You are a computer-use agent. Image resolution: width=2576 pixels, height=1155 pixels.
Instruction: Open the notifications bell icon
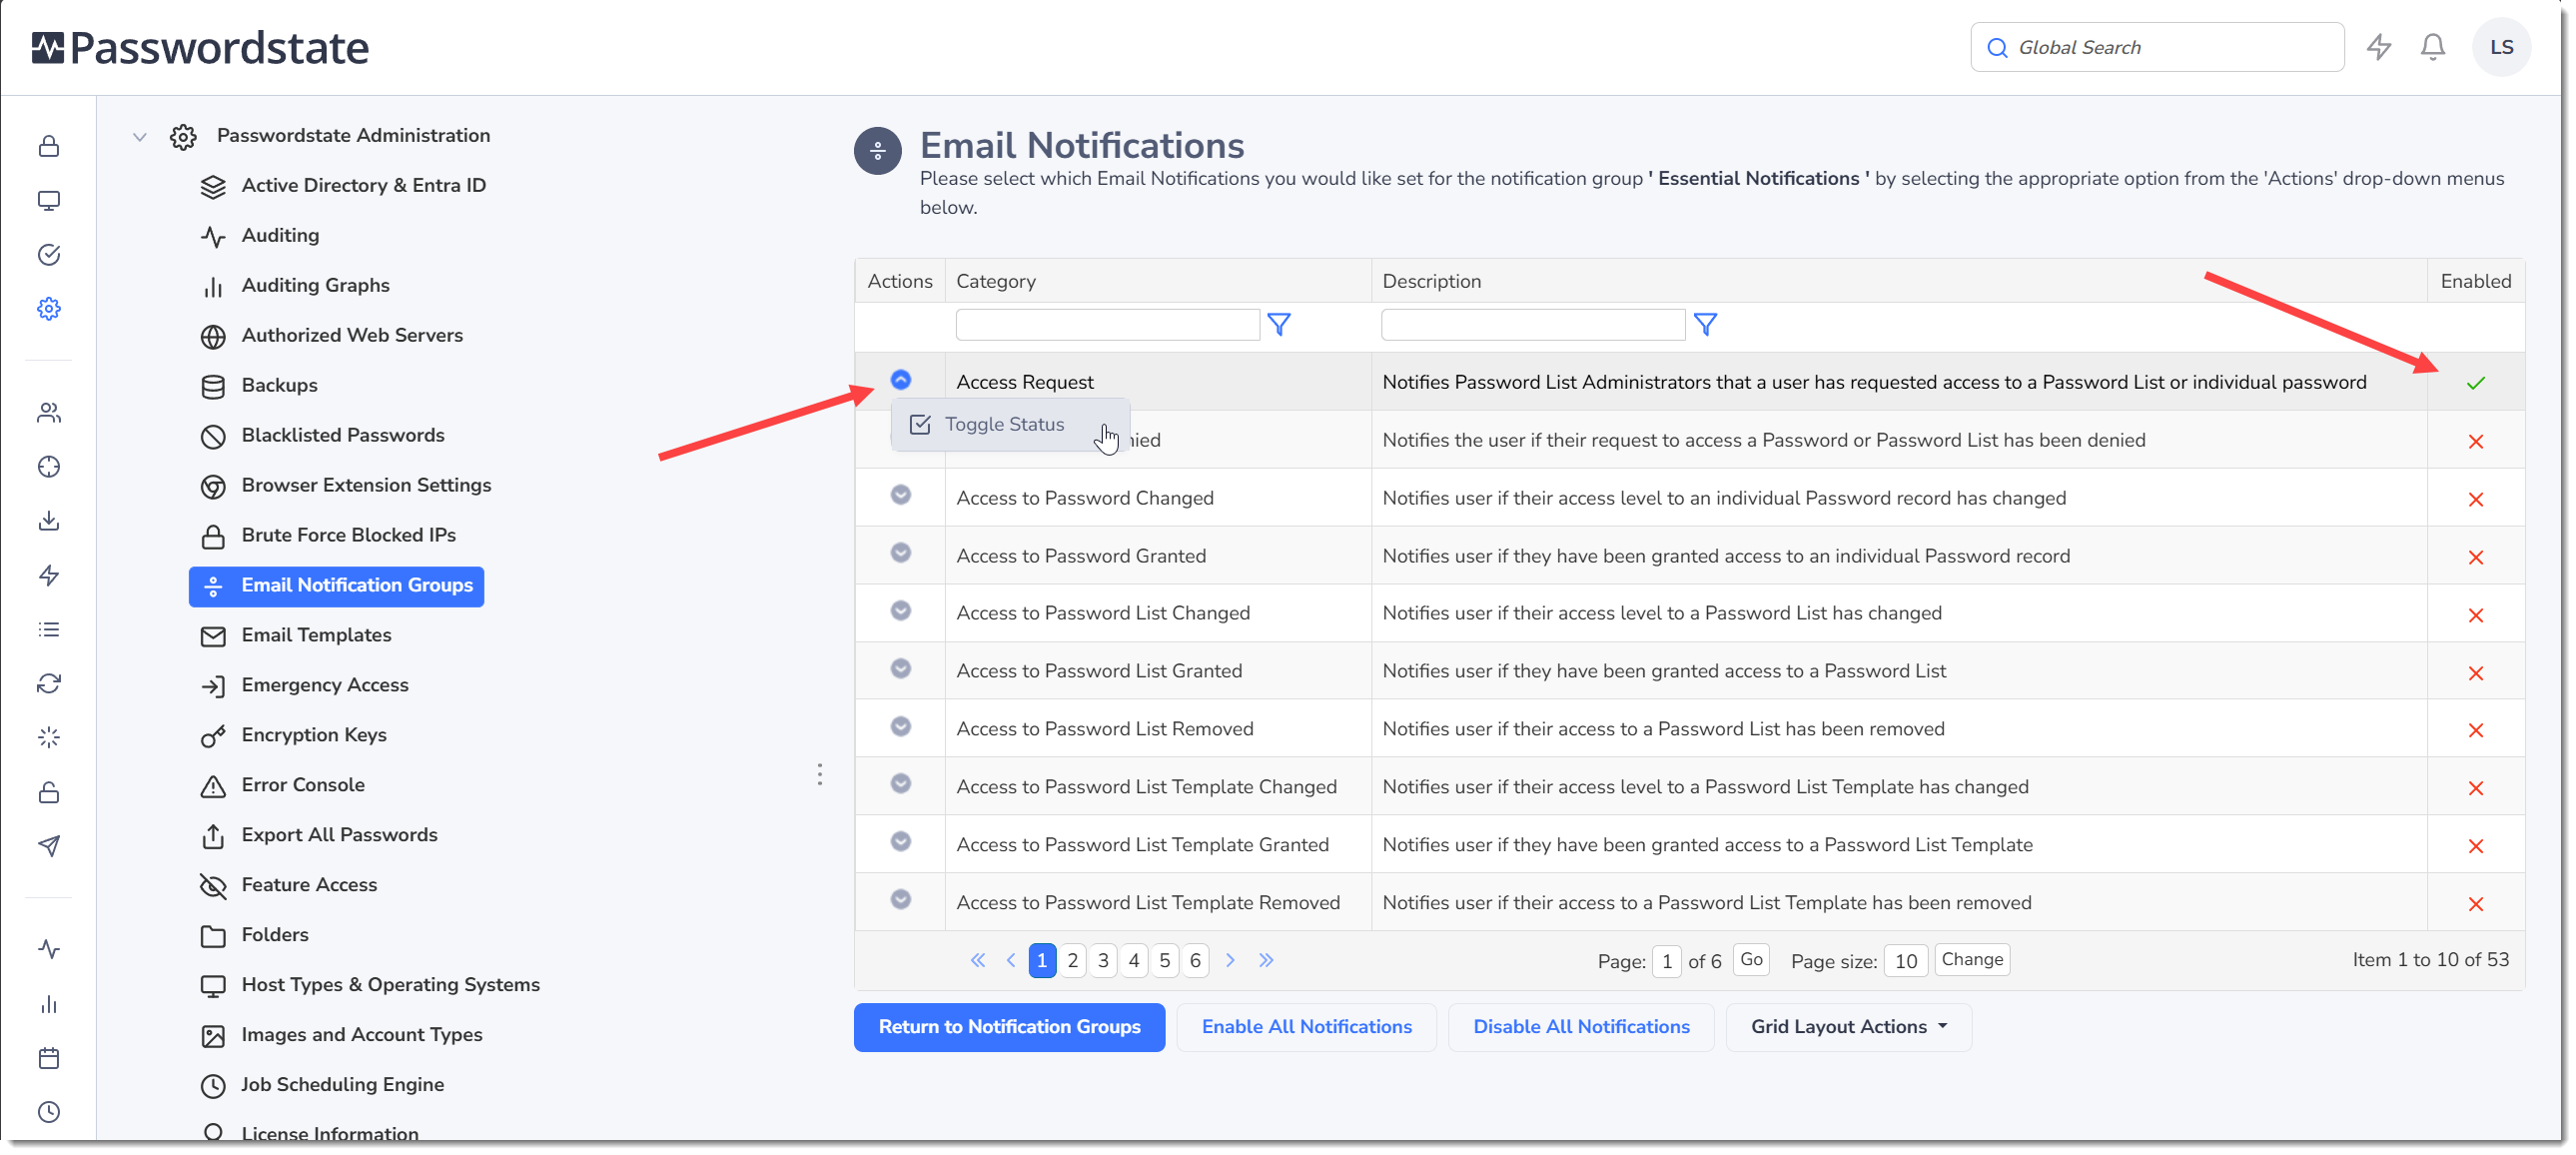click(2432, 47)
